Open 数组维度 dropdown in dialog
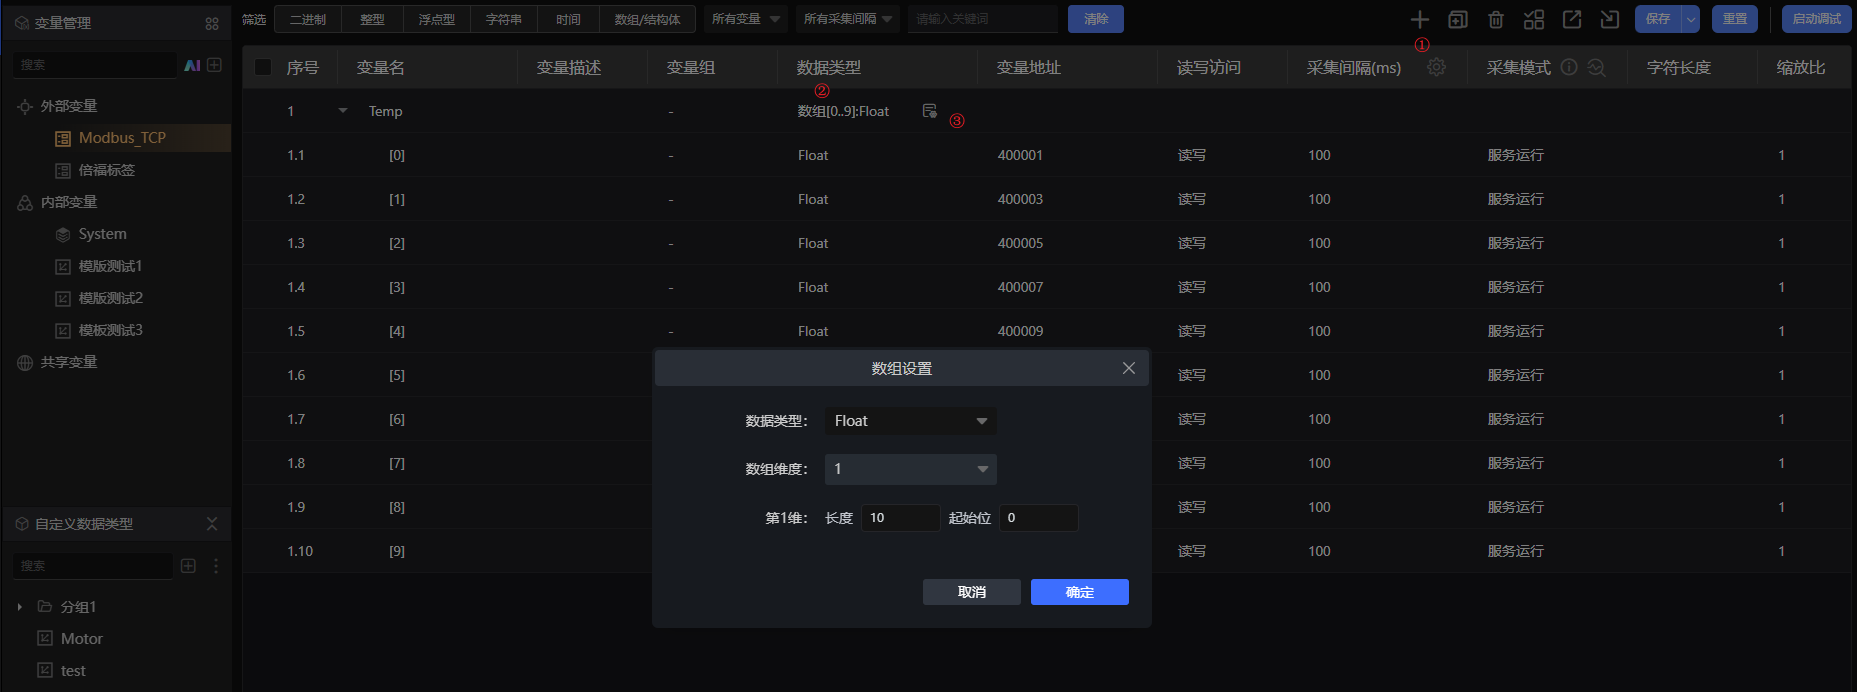The width and height of the screenshot is (1857, 692). pyautogui.click(x=910, y=469)
